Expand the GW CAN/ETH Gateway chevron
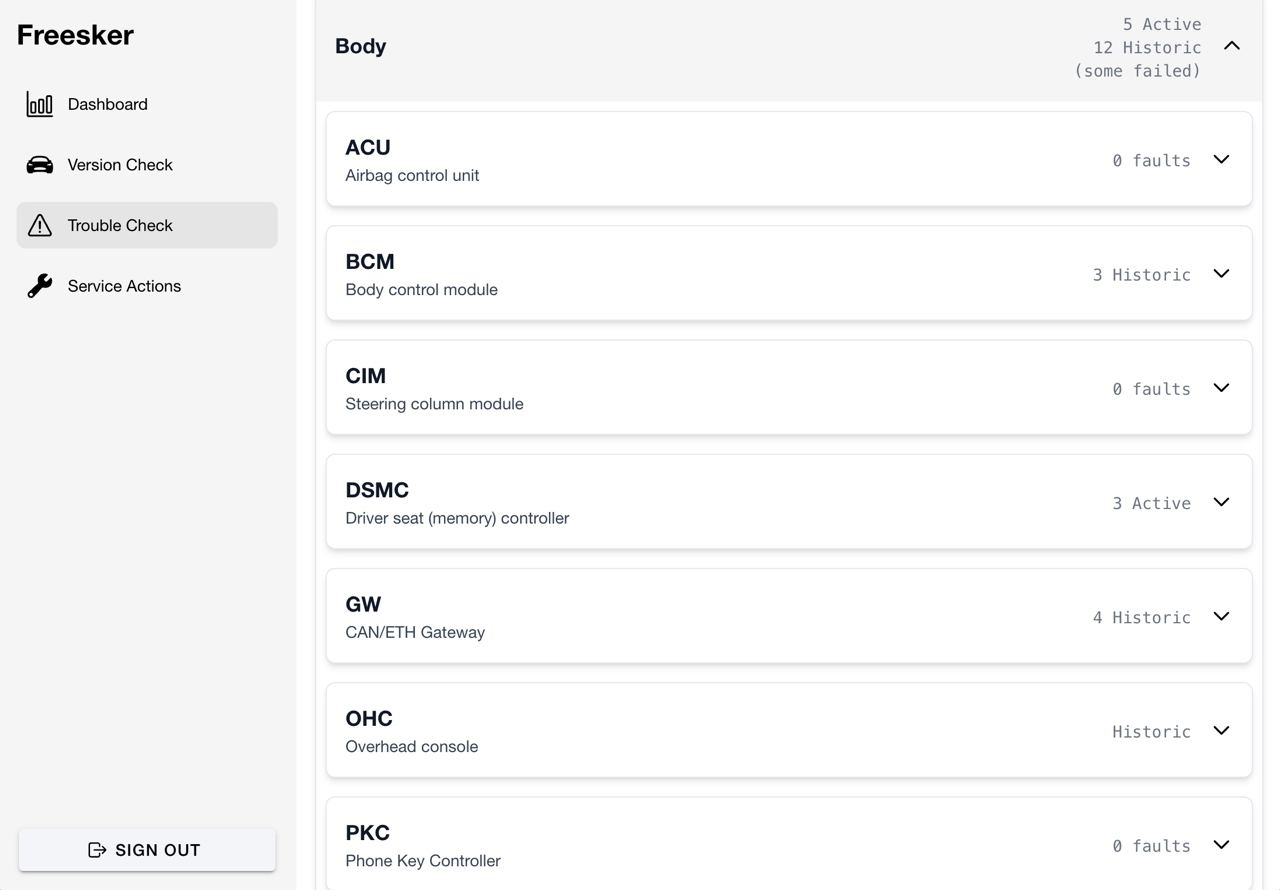1280x890 pixels. 1221,616
